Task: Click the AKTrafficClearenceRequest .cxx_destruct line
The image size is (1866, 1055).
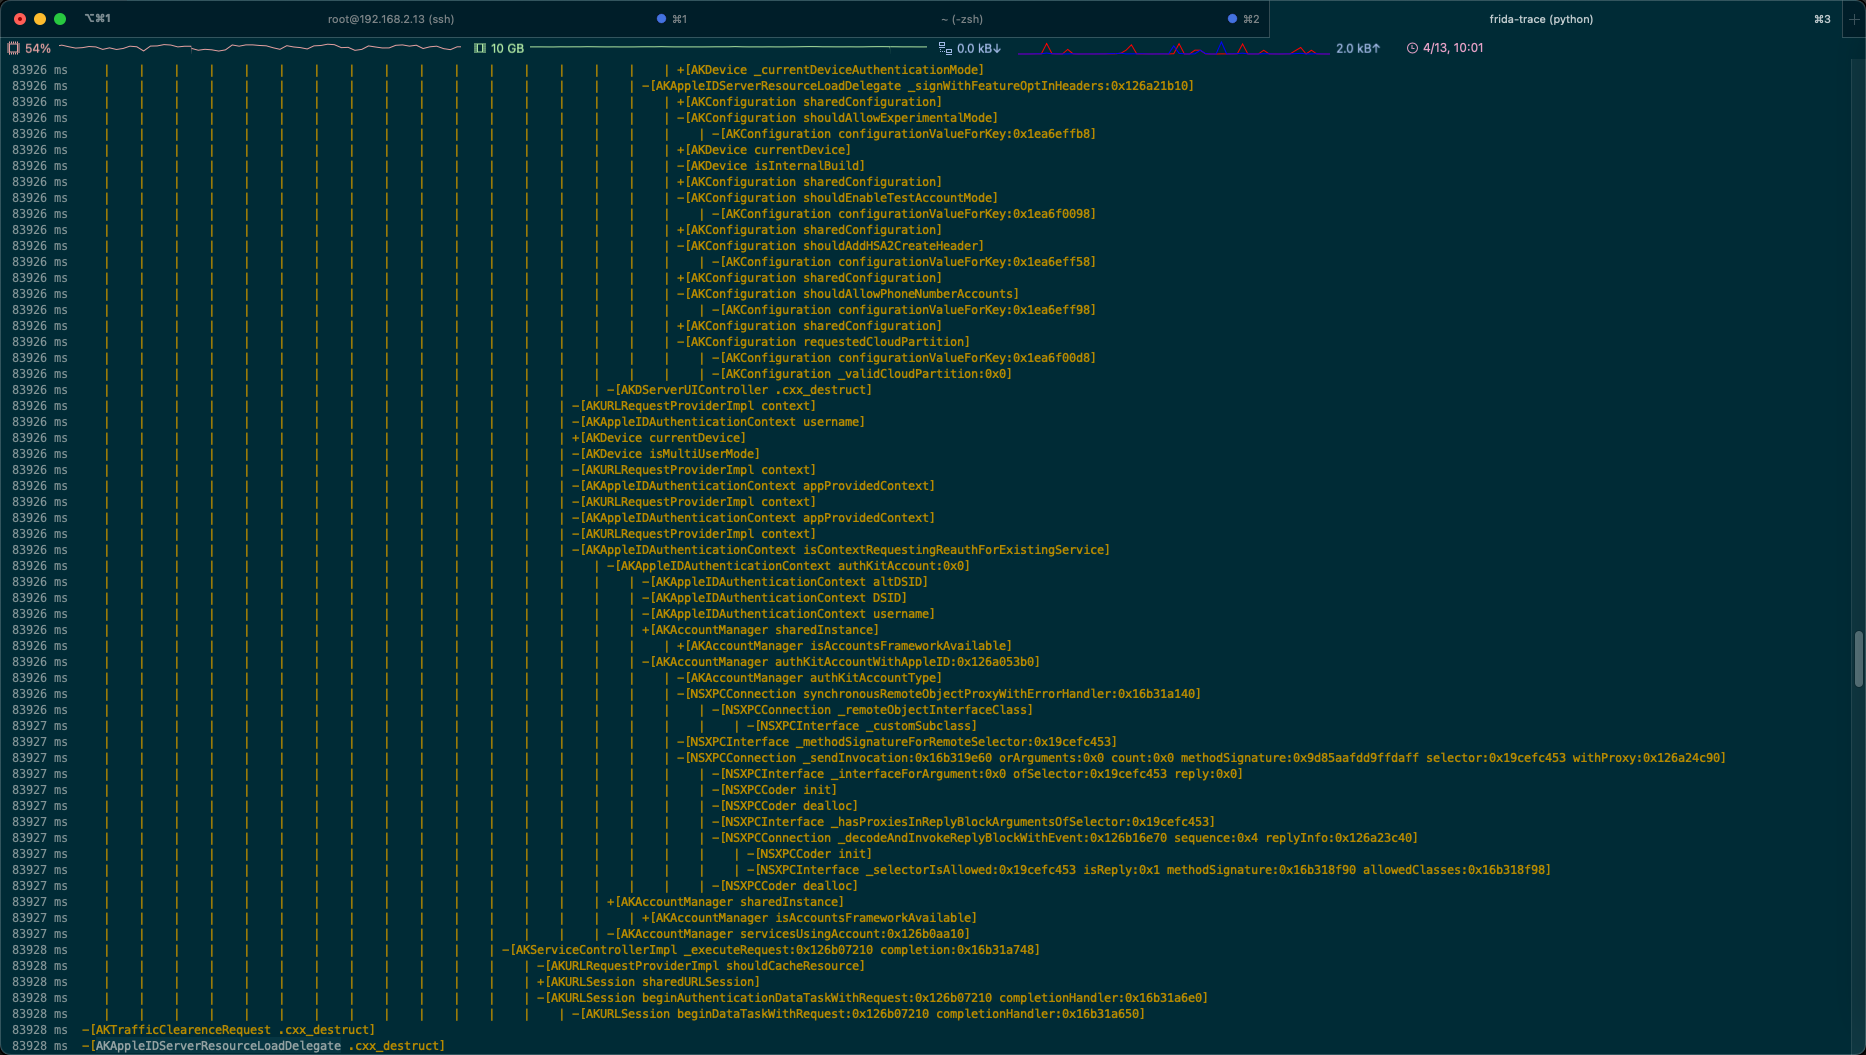Action: (x=228, y=1030)
